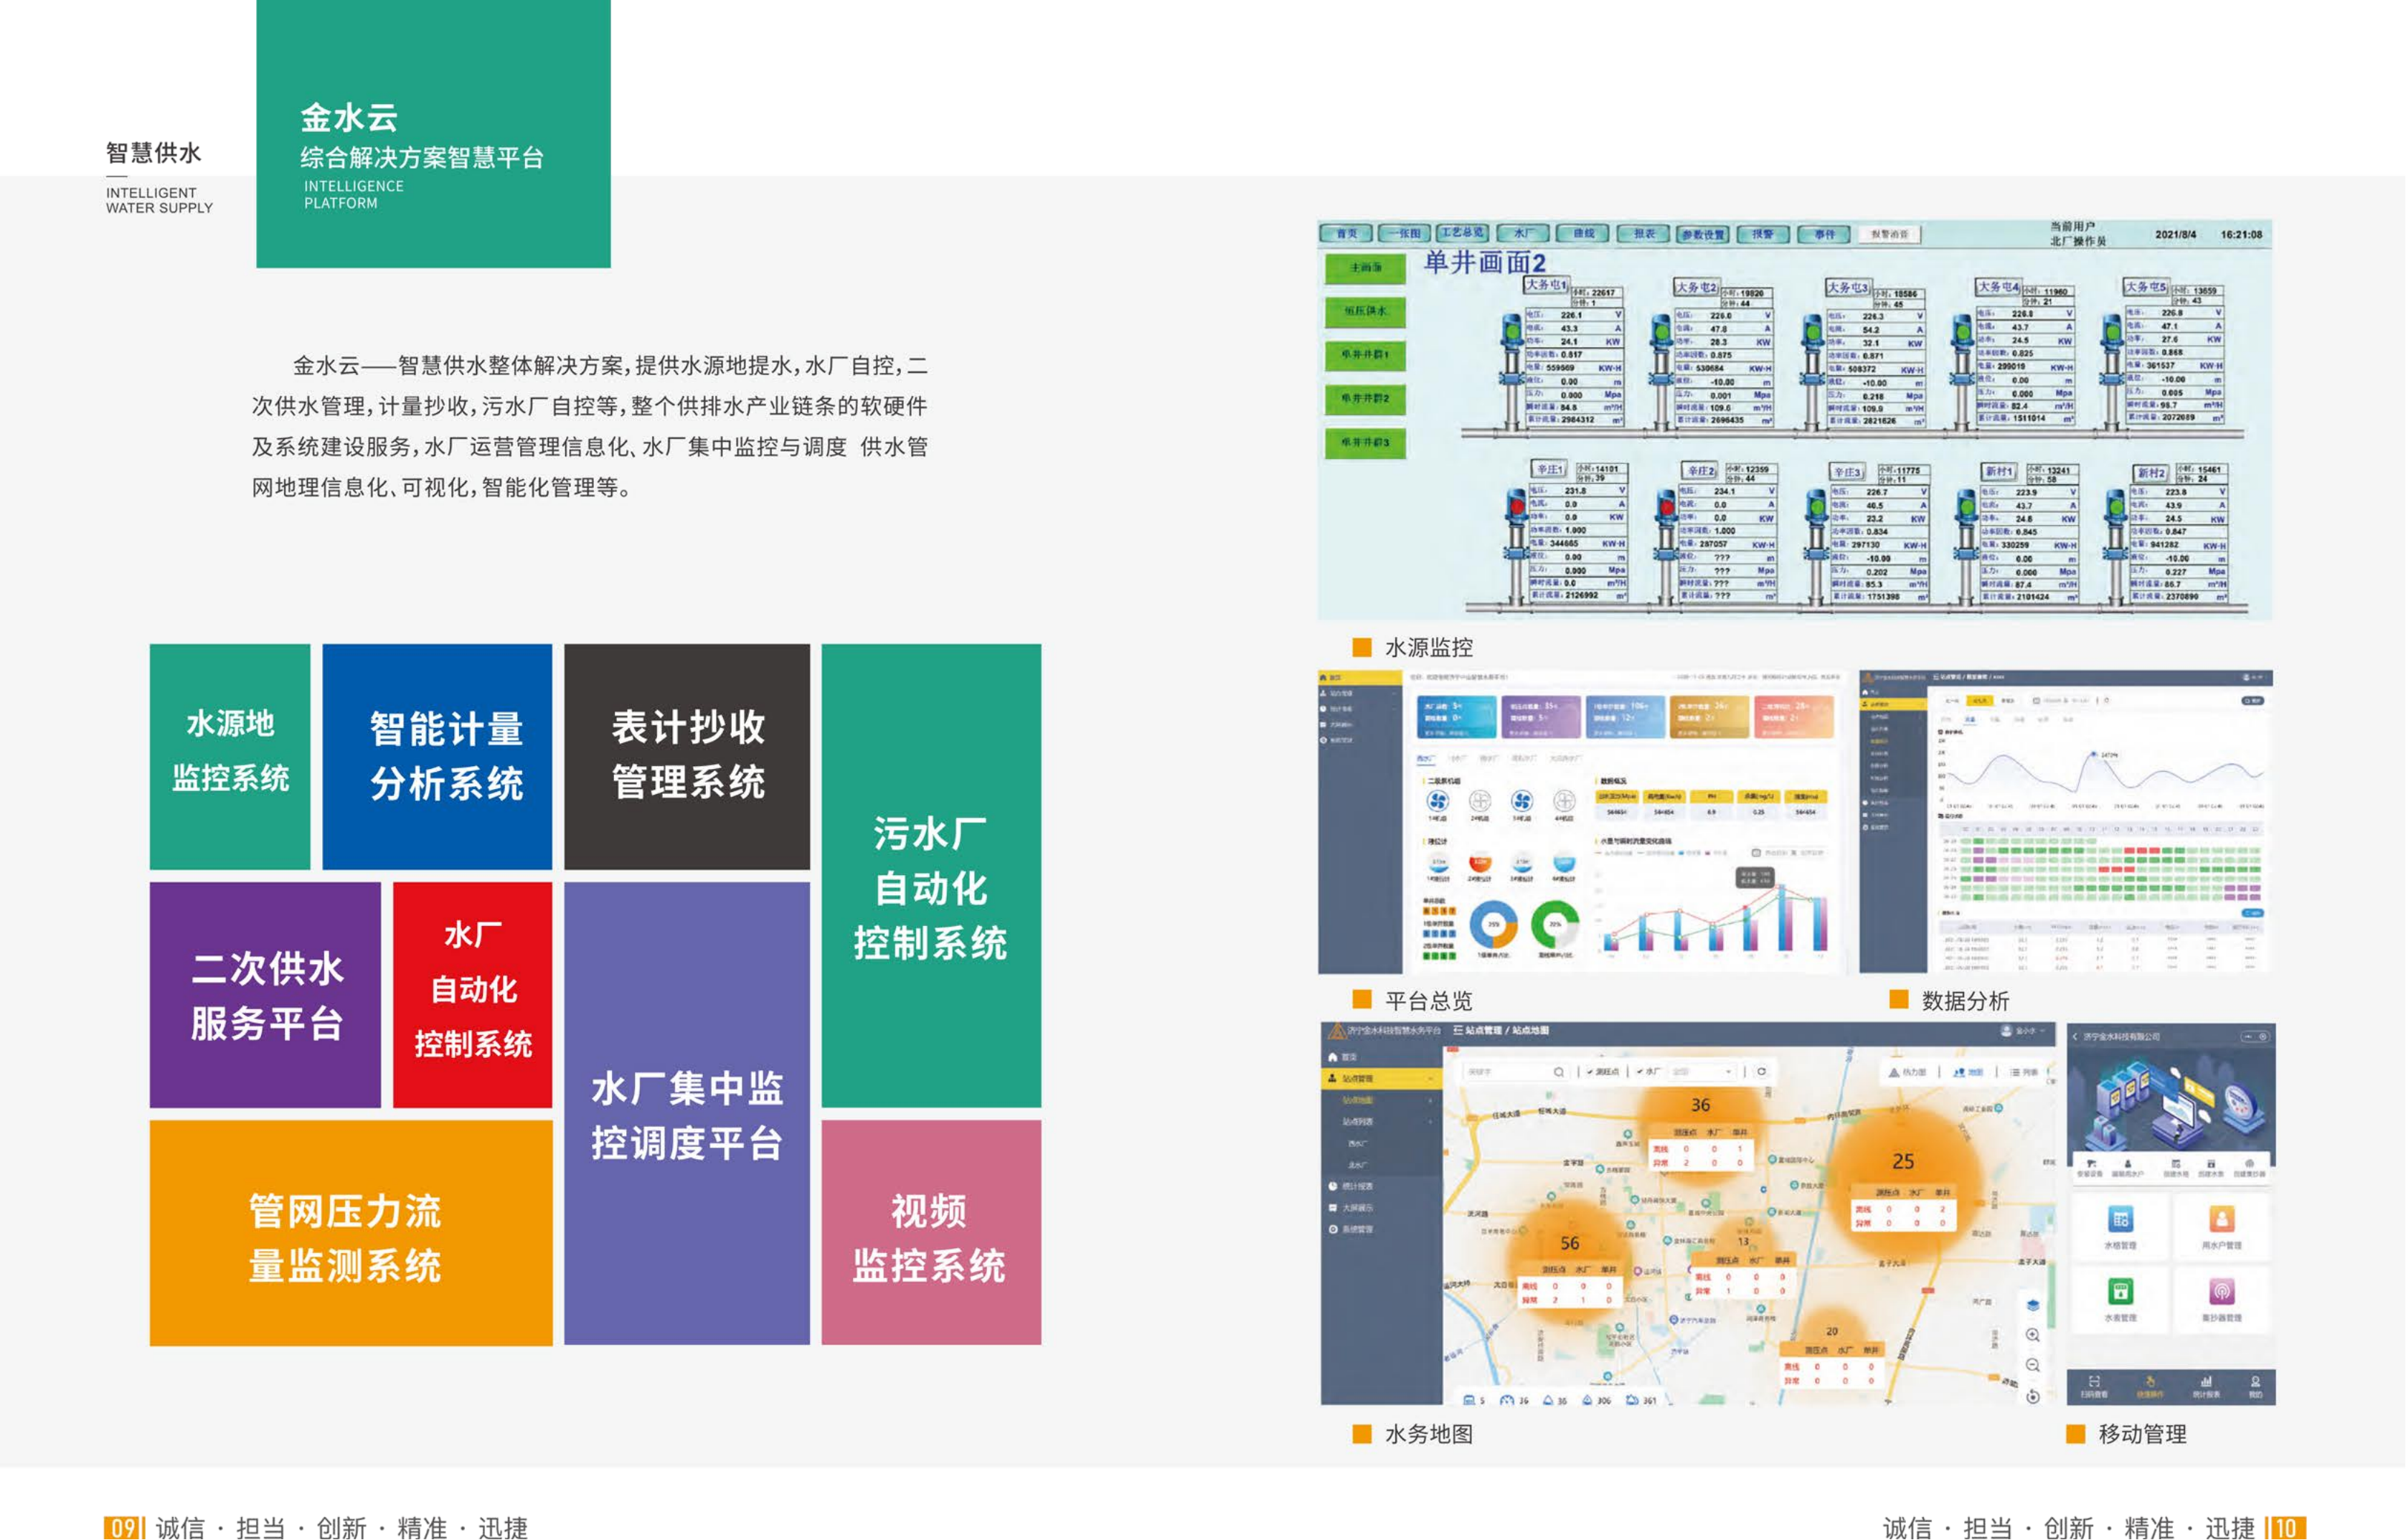Uncheck the 水厂 checkbox on map toolbar

(1640, 1072)
